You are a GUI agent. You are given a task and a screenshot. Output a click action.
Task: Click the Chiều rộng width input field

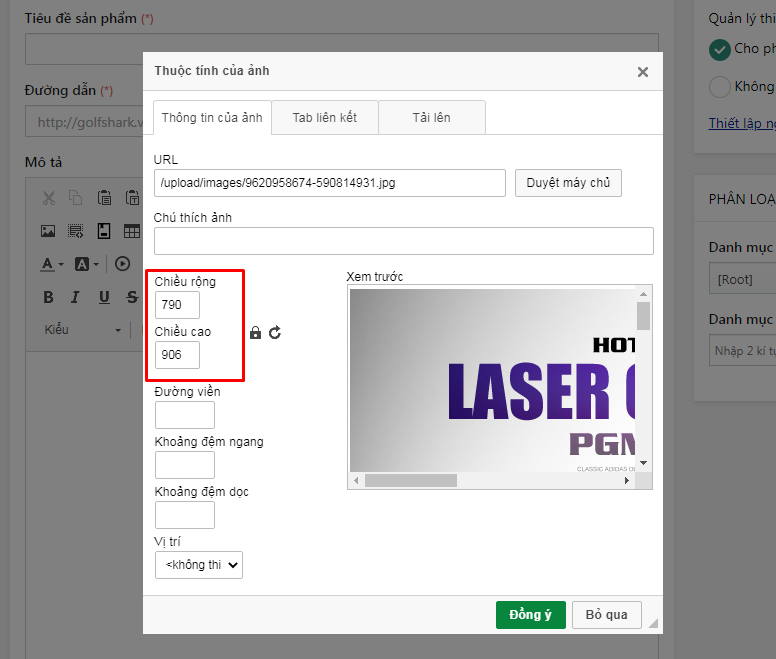pos(178,305)
